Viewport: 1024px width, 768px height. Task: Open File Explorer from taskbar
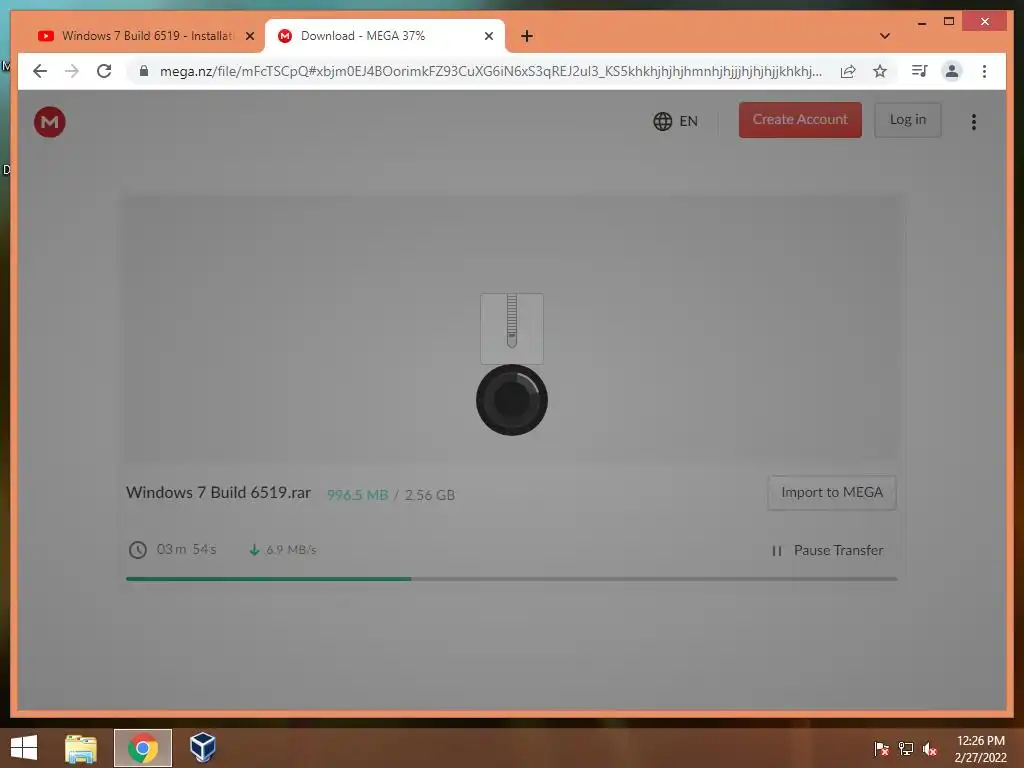[81, 748]
